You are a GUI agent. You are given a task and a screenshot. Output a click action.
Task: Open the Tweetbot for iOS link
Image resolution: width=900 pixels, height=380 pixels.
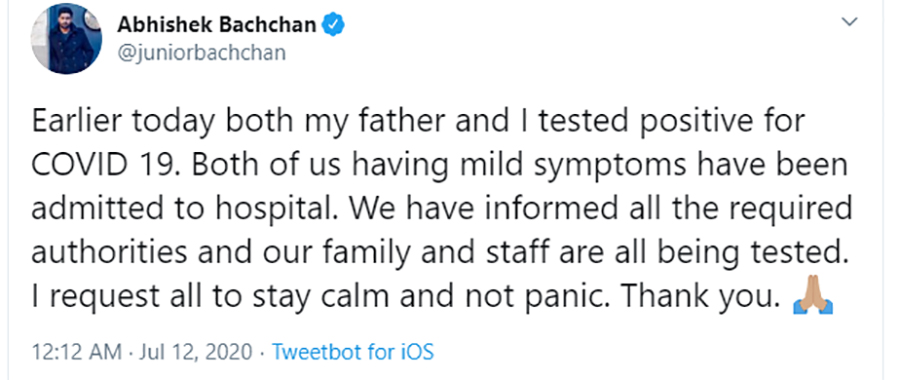coord(352,351)
